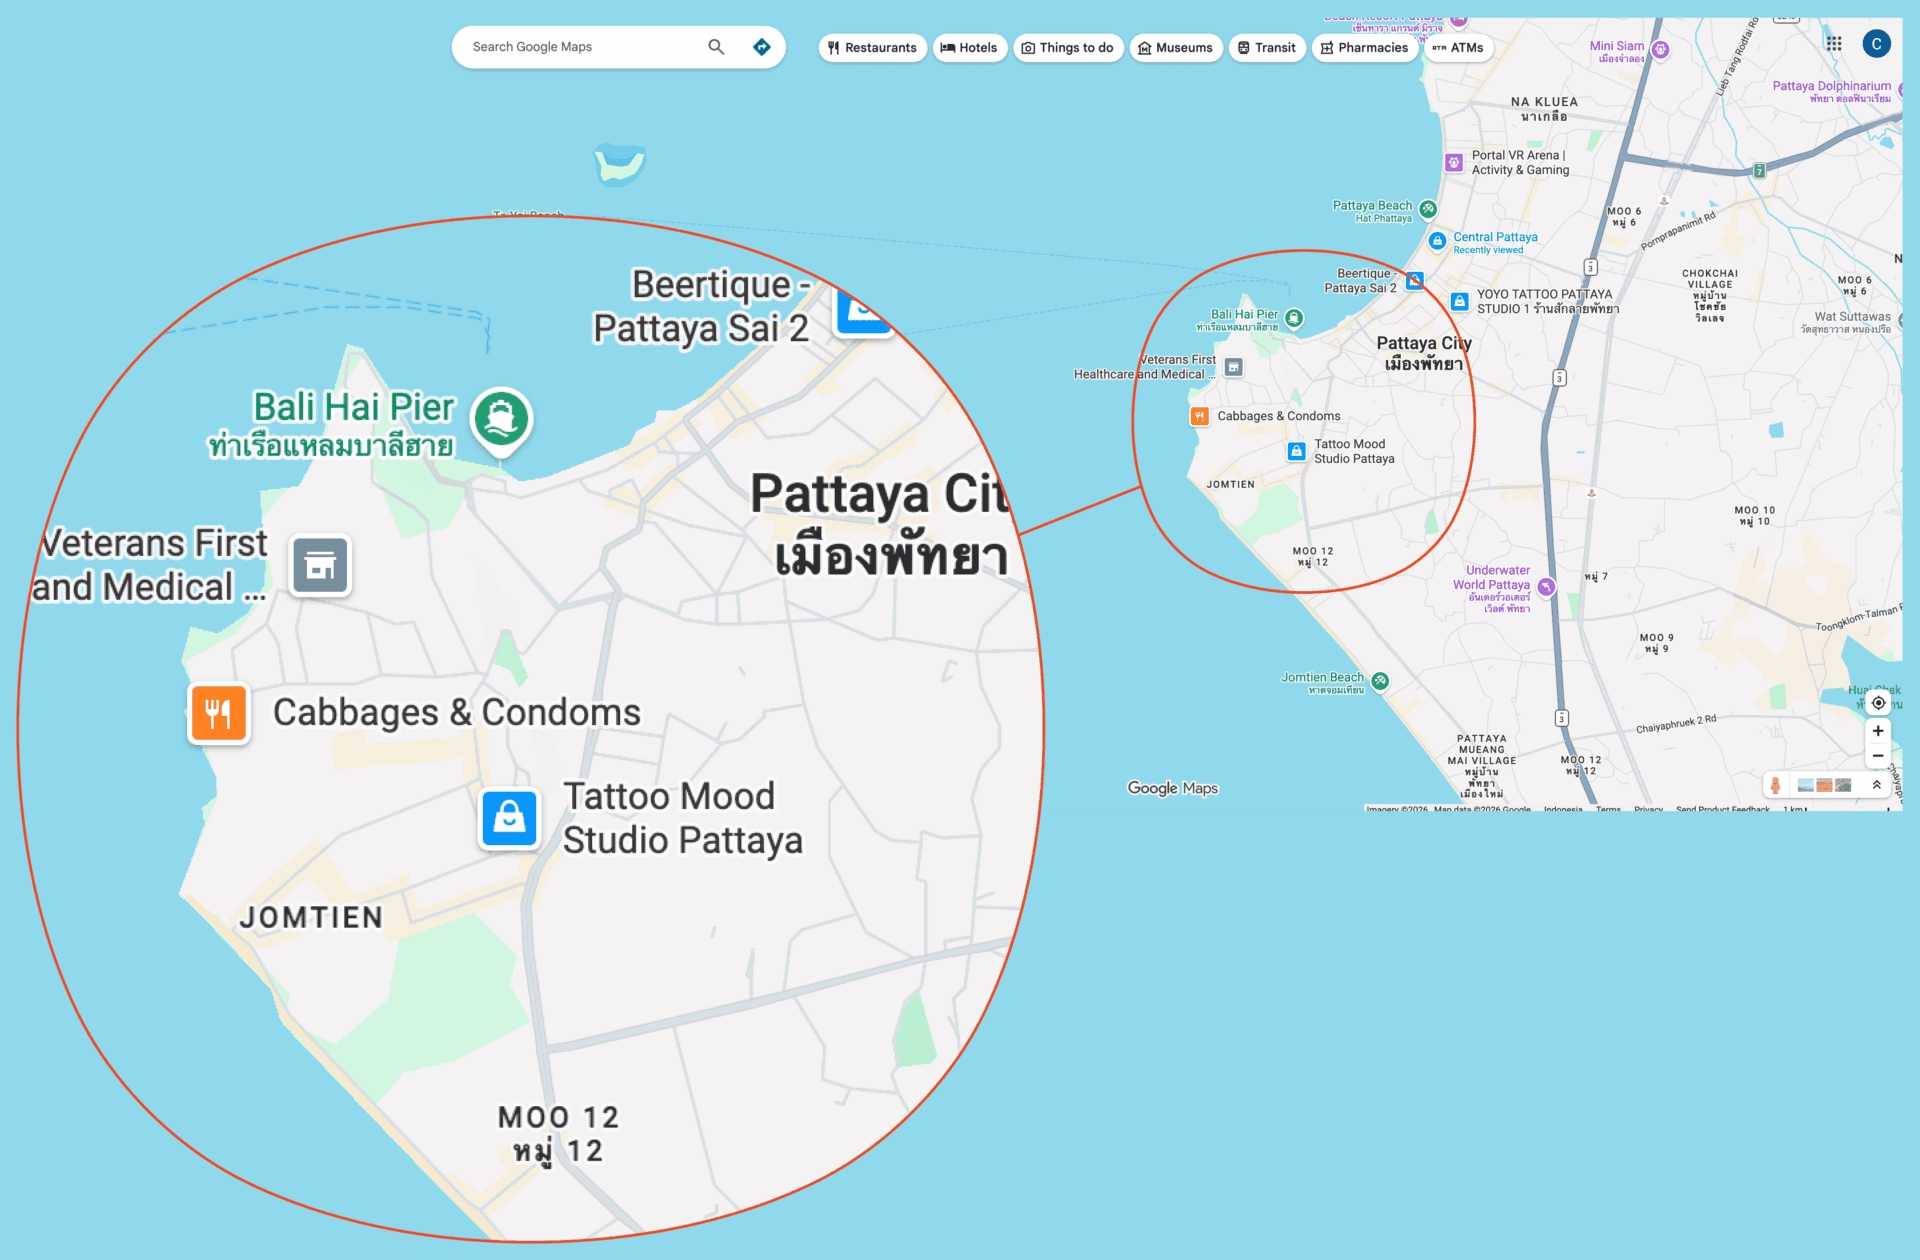The width and height of the screenshot is (1920, 1260).
Task: Click the Veterans First gray store icon in enlarged inset
Action: [x=320, y=566]
